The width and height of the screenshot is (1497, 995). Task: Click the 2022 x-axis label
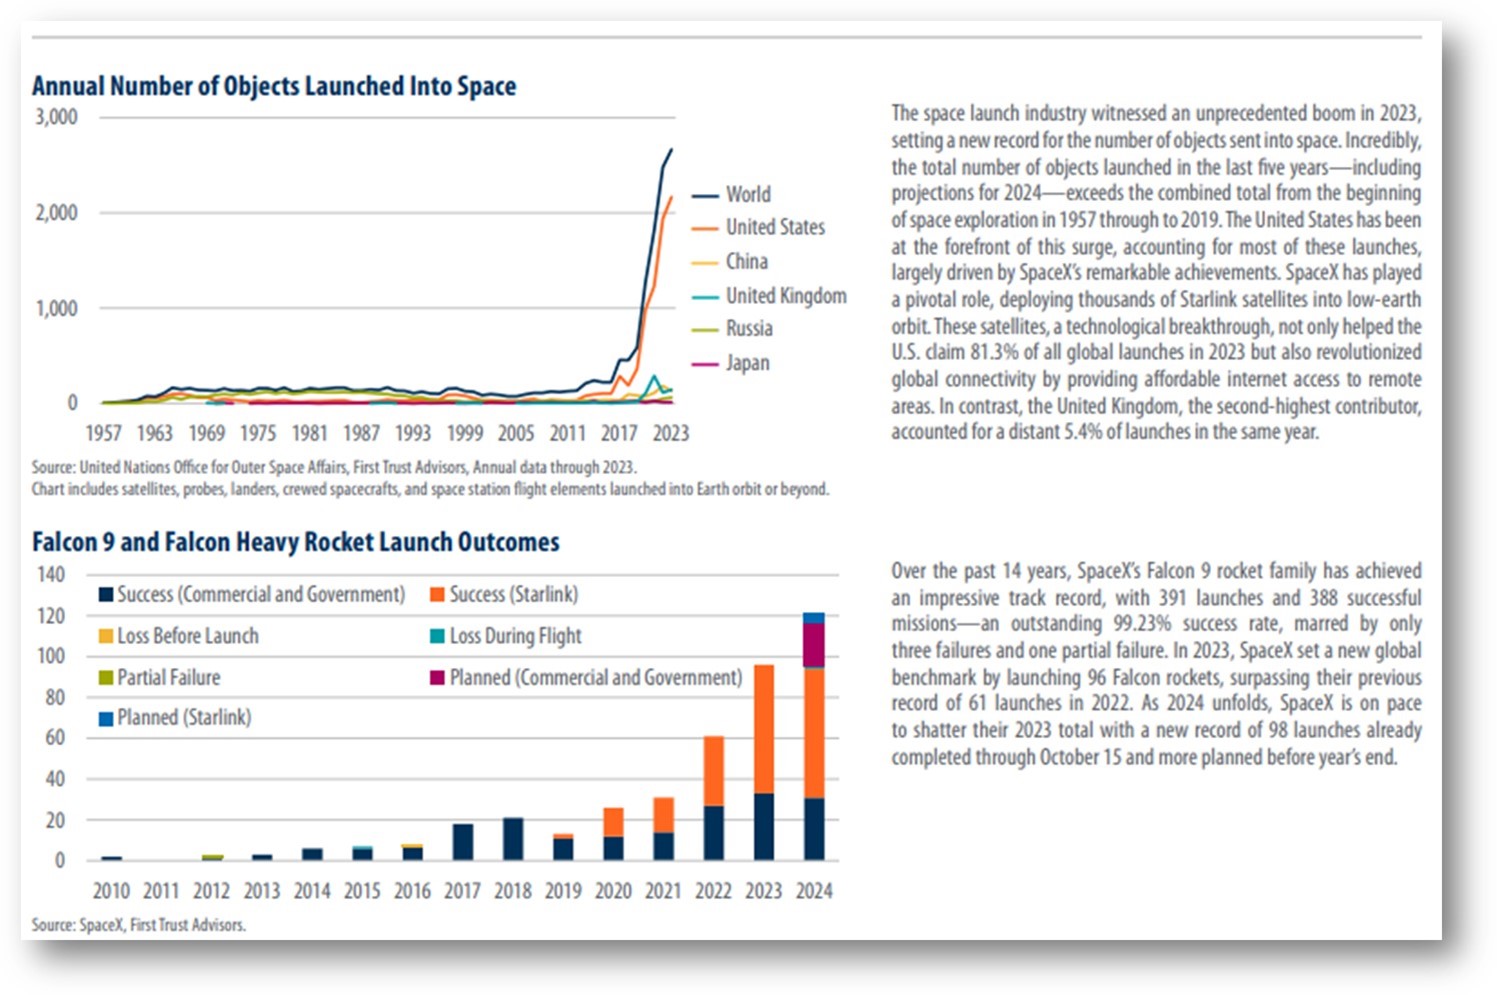click(x=713, y=890)
